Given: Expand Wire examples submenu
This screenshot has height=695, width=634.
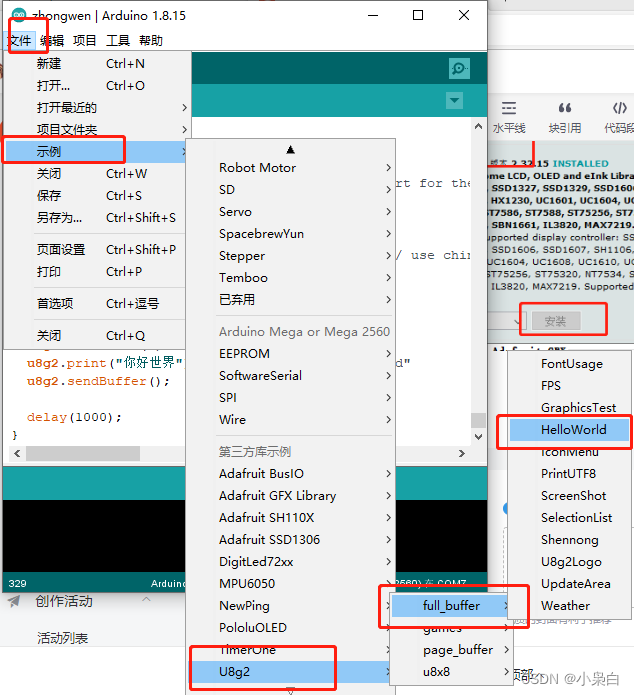Looking at the screenshot, I should pos(290,419).
